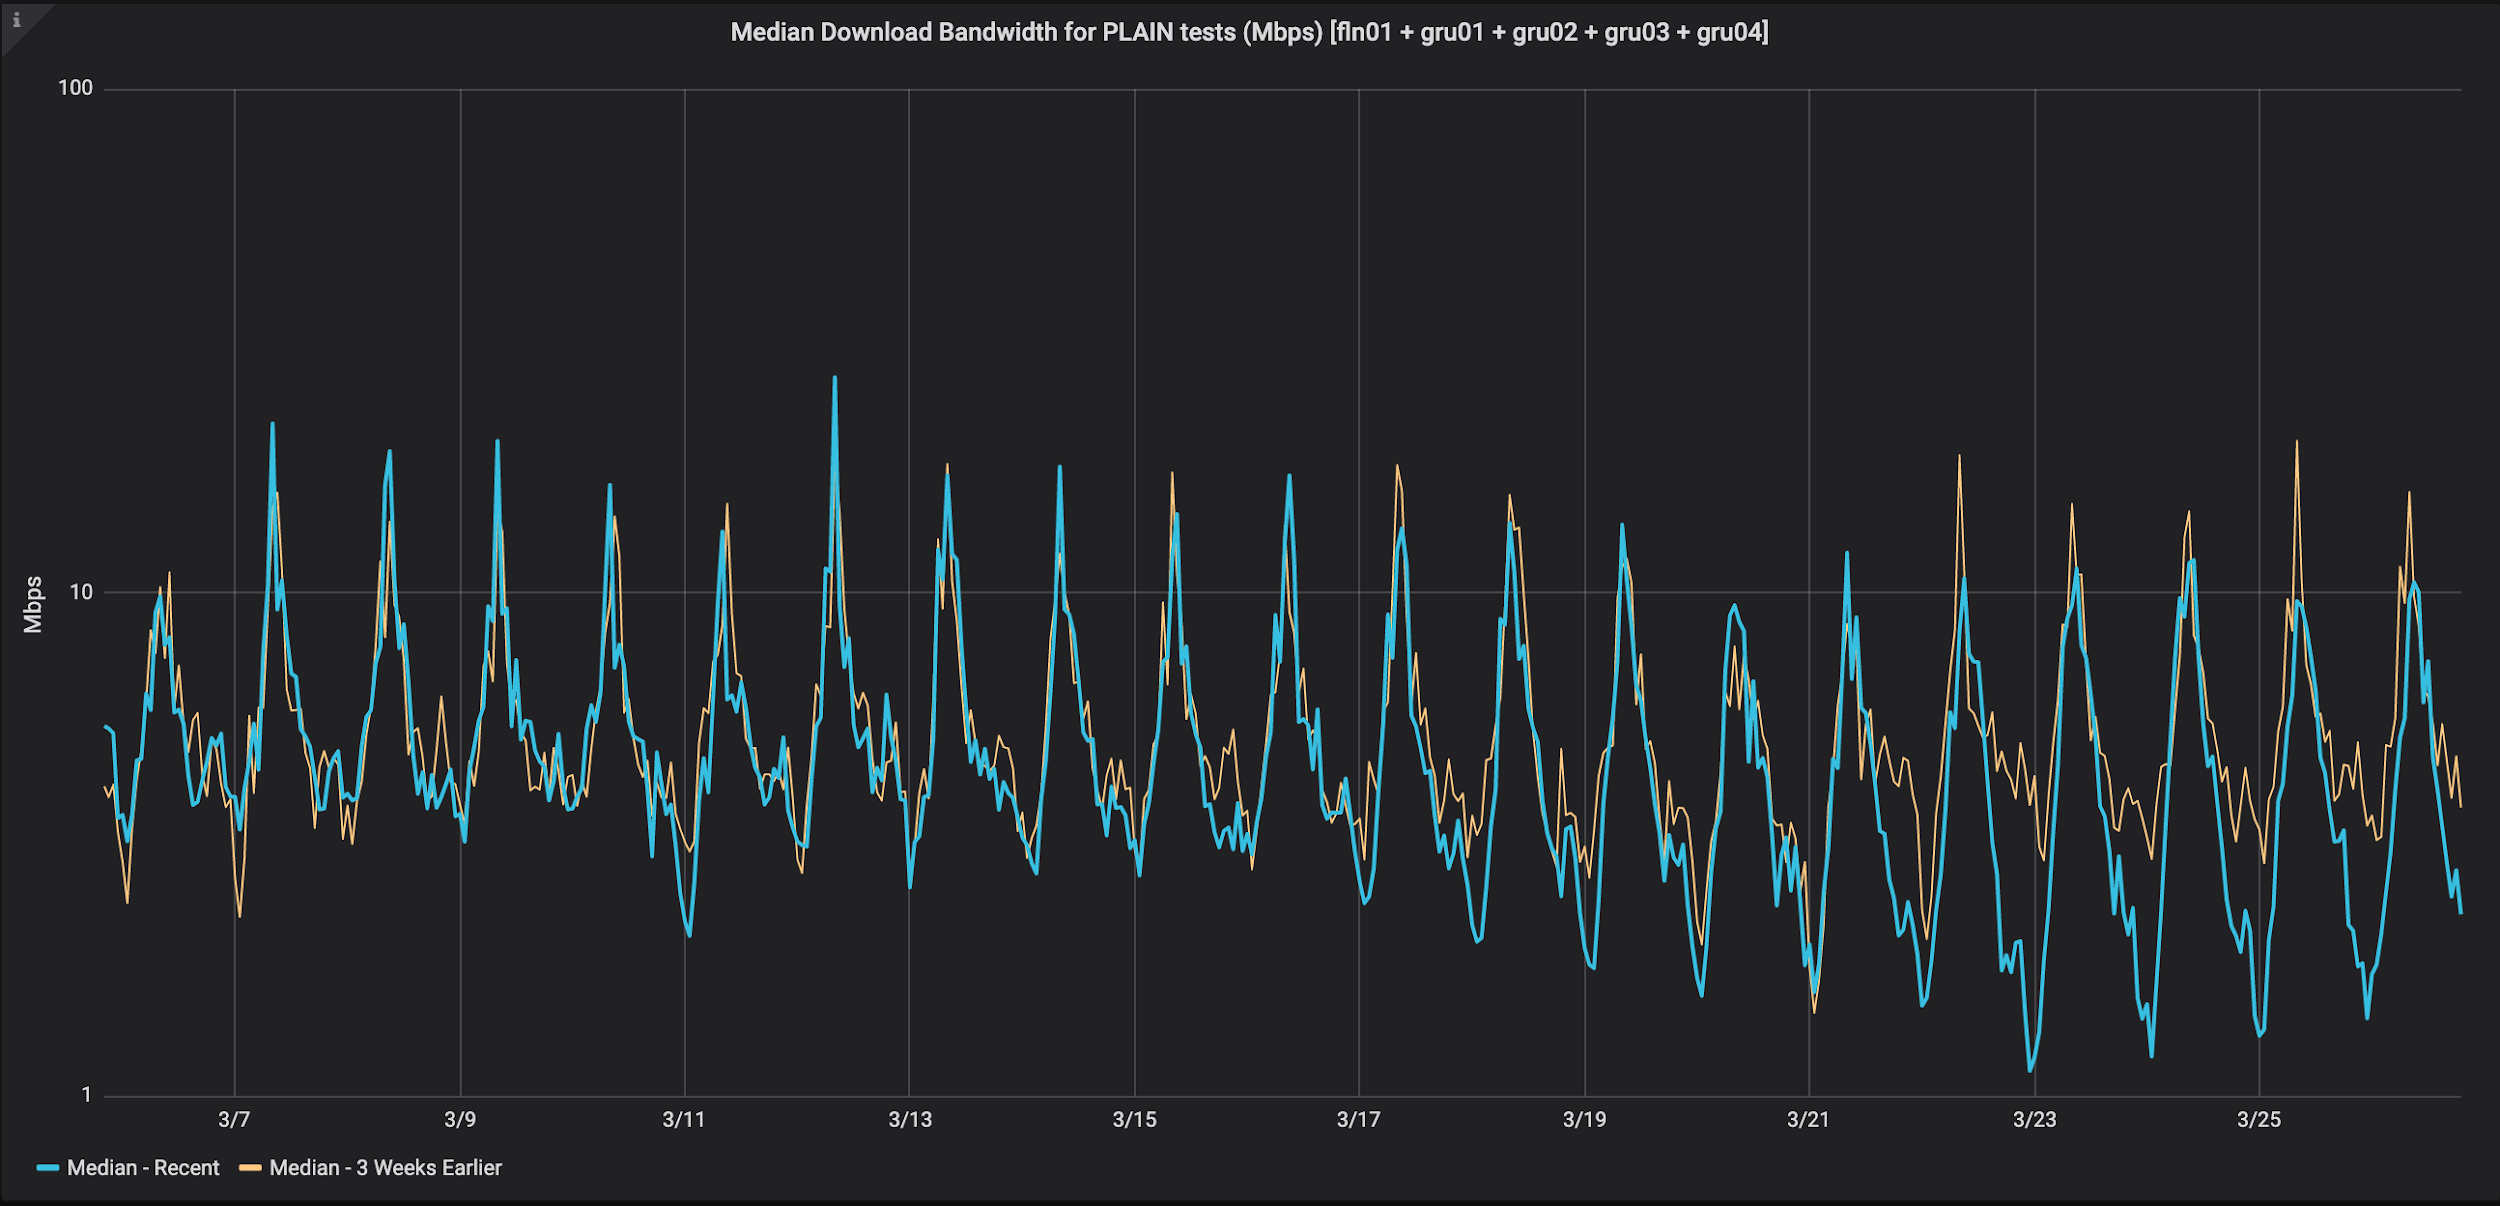2500x1206 pixels.
Task: Click the 3/11 x-axis date label
Action: coord(684,1120)
